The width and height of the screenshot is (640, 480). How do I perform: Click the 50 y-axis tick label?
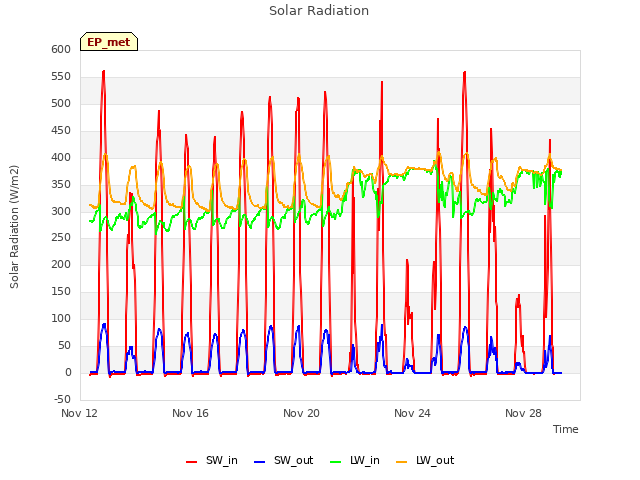64,345
